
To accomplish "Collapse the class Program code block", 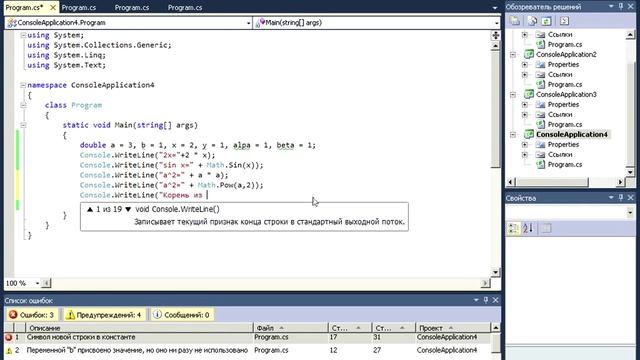I will (x=23, y=105).
